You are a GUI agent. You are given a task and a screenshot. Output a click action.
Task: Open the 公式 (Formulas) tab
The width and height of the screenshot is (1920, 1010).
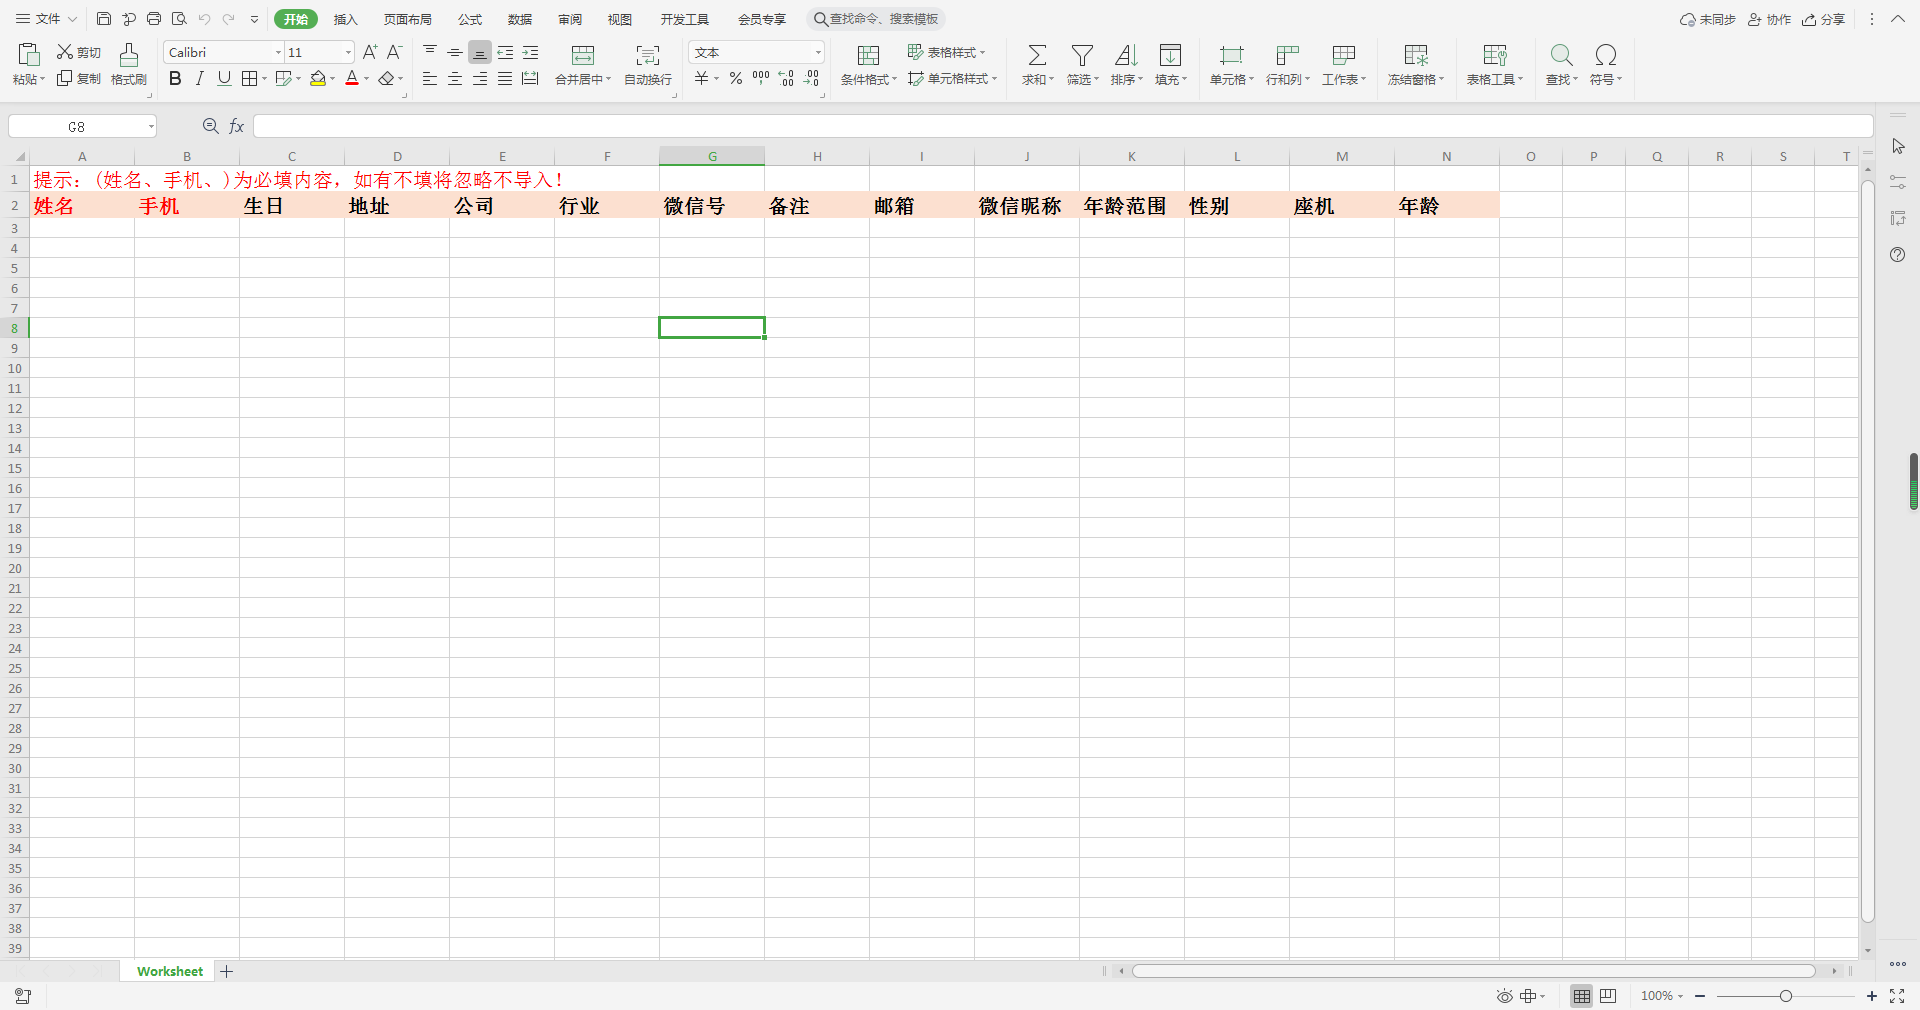470,19
